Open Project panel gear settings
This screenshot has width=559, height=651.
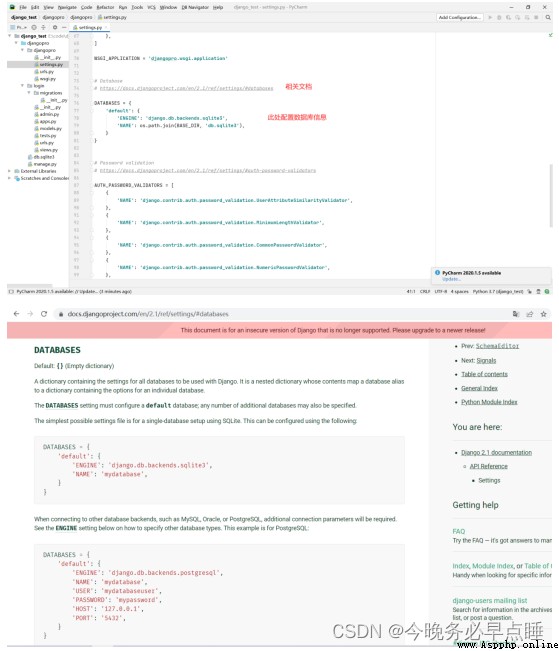pos(55,27)
